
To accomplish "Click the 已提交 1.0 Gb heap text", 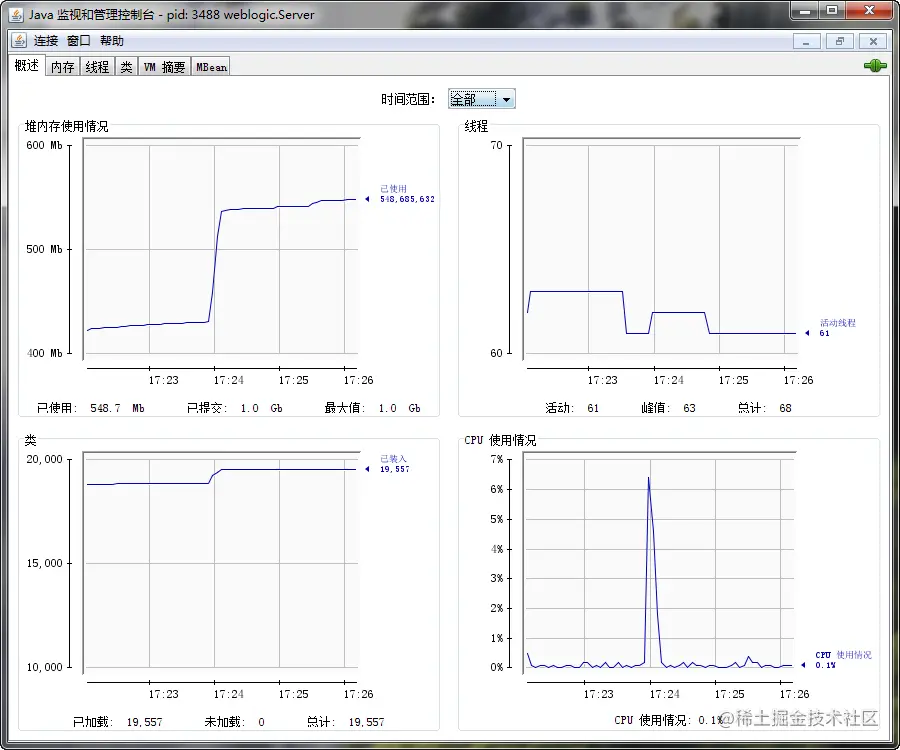I will click(235, 408).
